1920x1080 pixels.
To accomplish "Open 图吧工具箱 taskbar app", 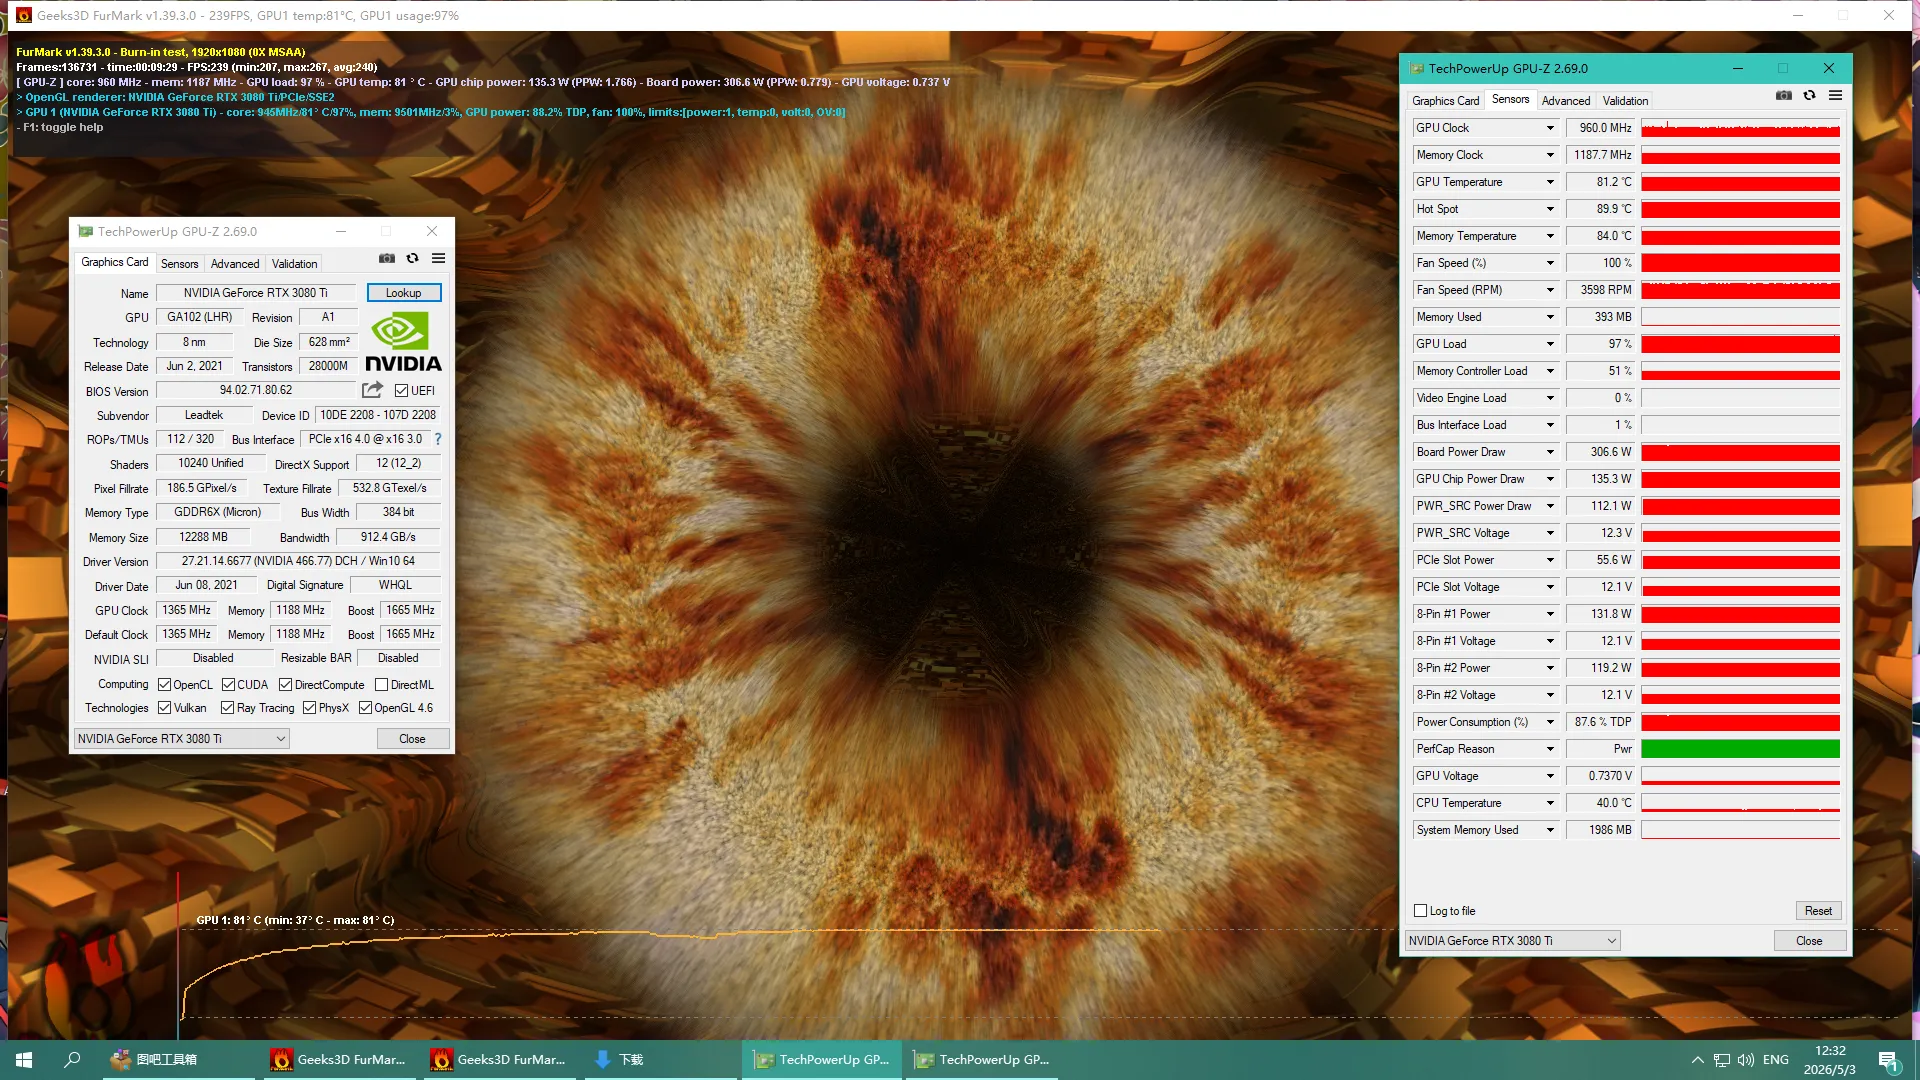I will tap(180, 1060).
